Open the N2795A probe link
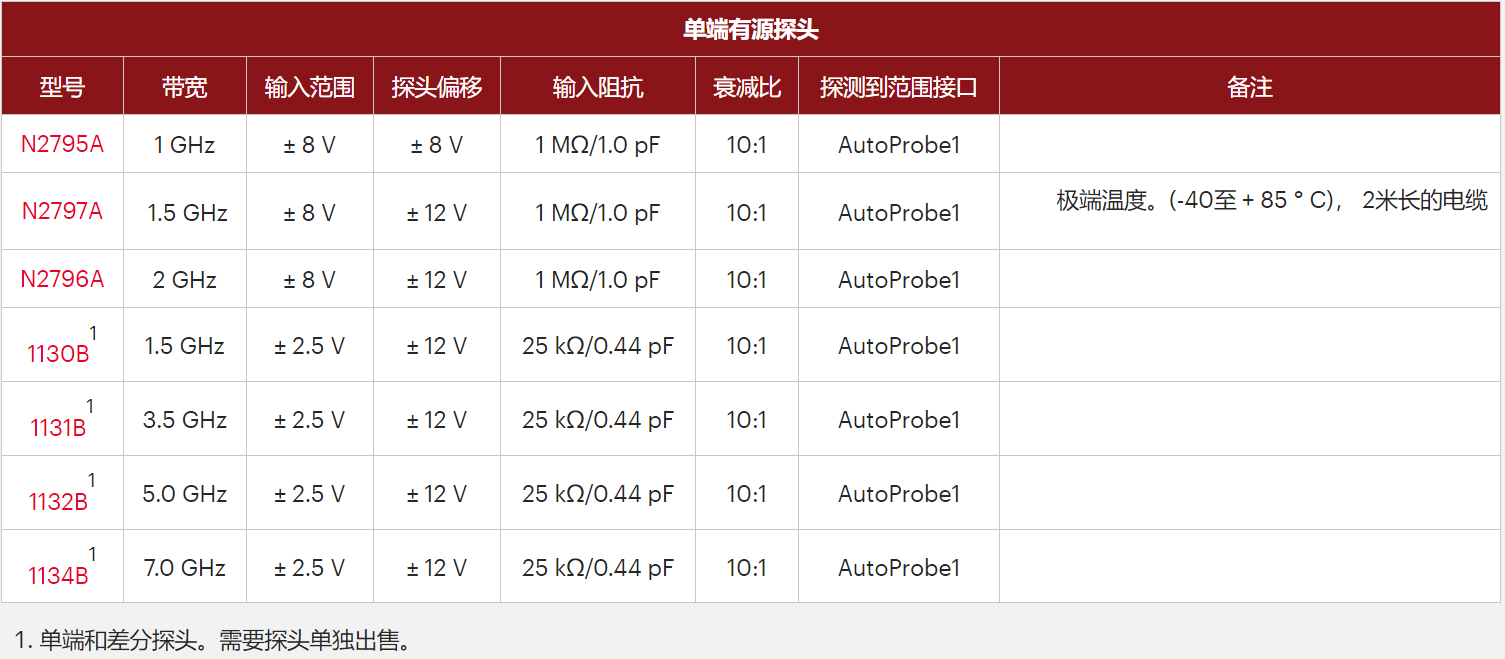This screenshot has width=1505, height=659. point(62,145)
